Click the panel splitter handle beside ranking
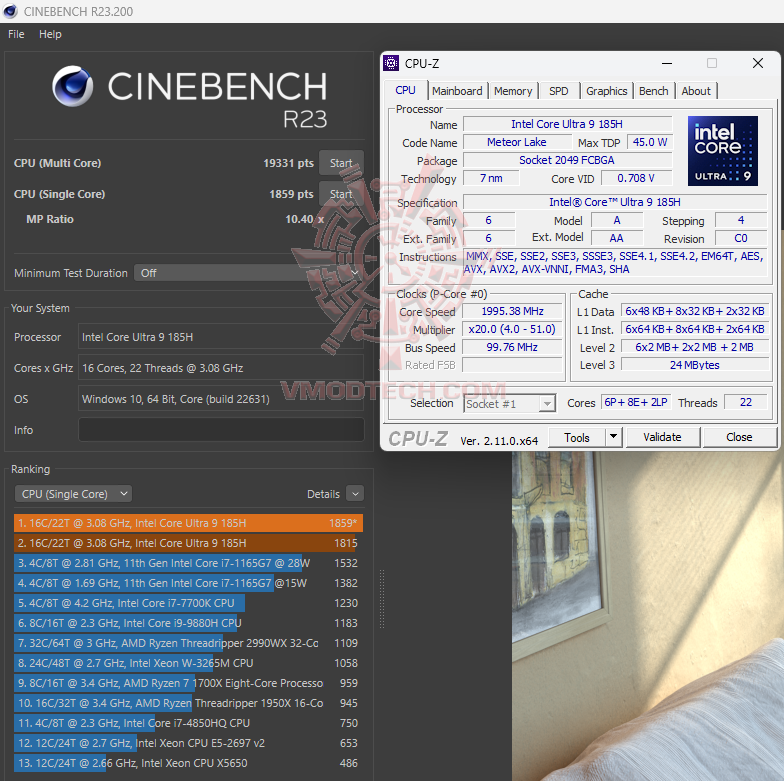784x781 pixels. click(x=382, y=599)
